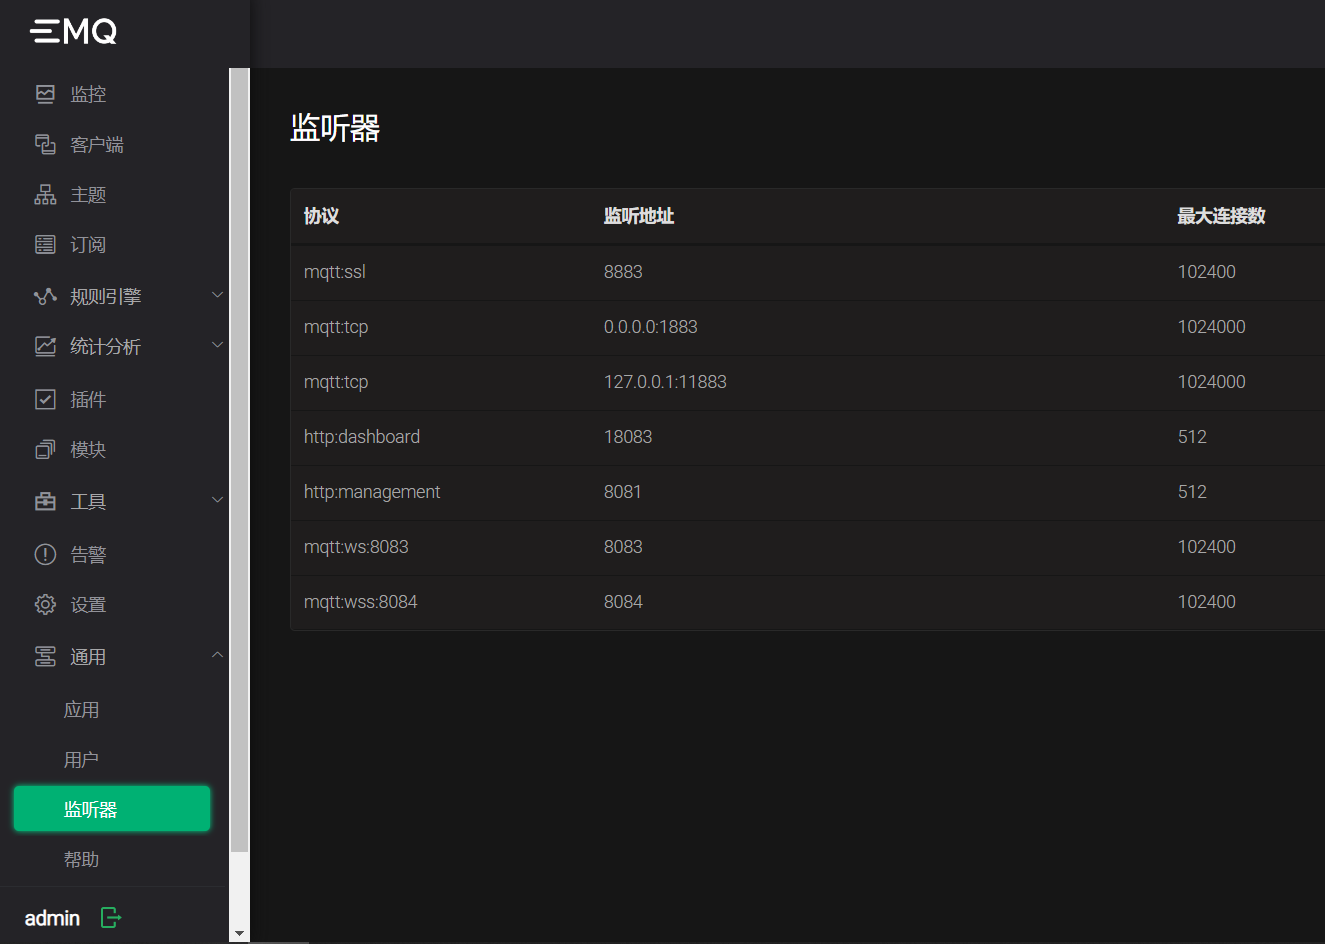Click the 127.0.0.1:11883 address cell
Viewport: 1325px width, 944px height.
665,382
